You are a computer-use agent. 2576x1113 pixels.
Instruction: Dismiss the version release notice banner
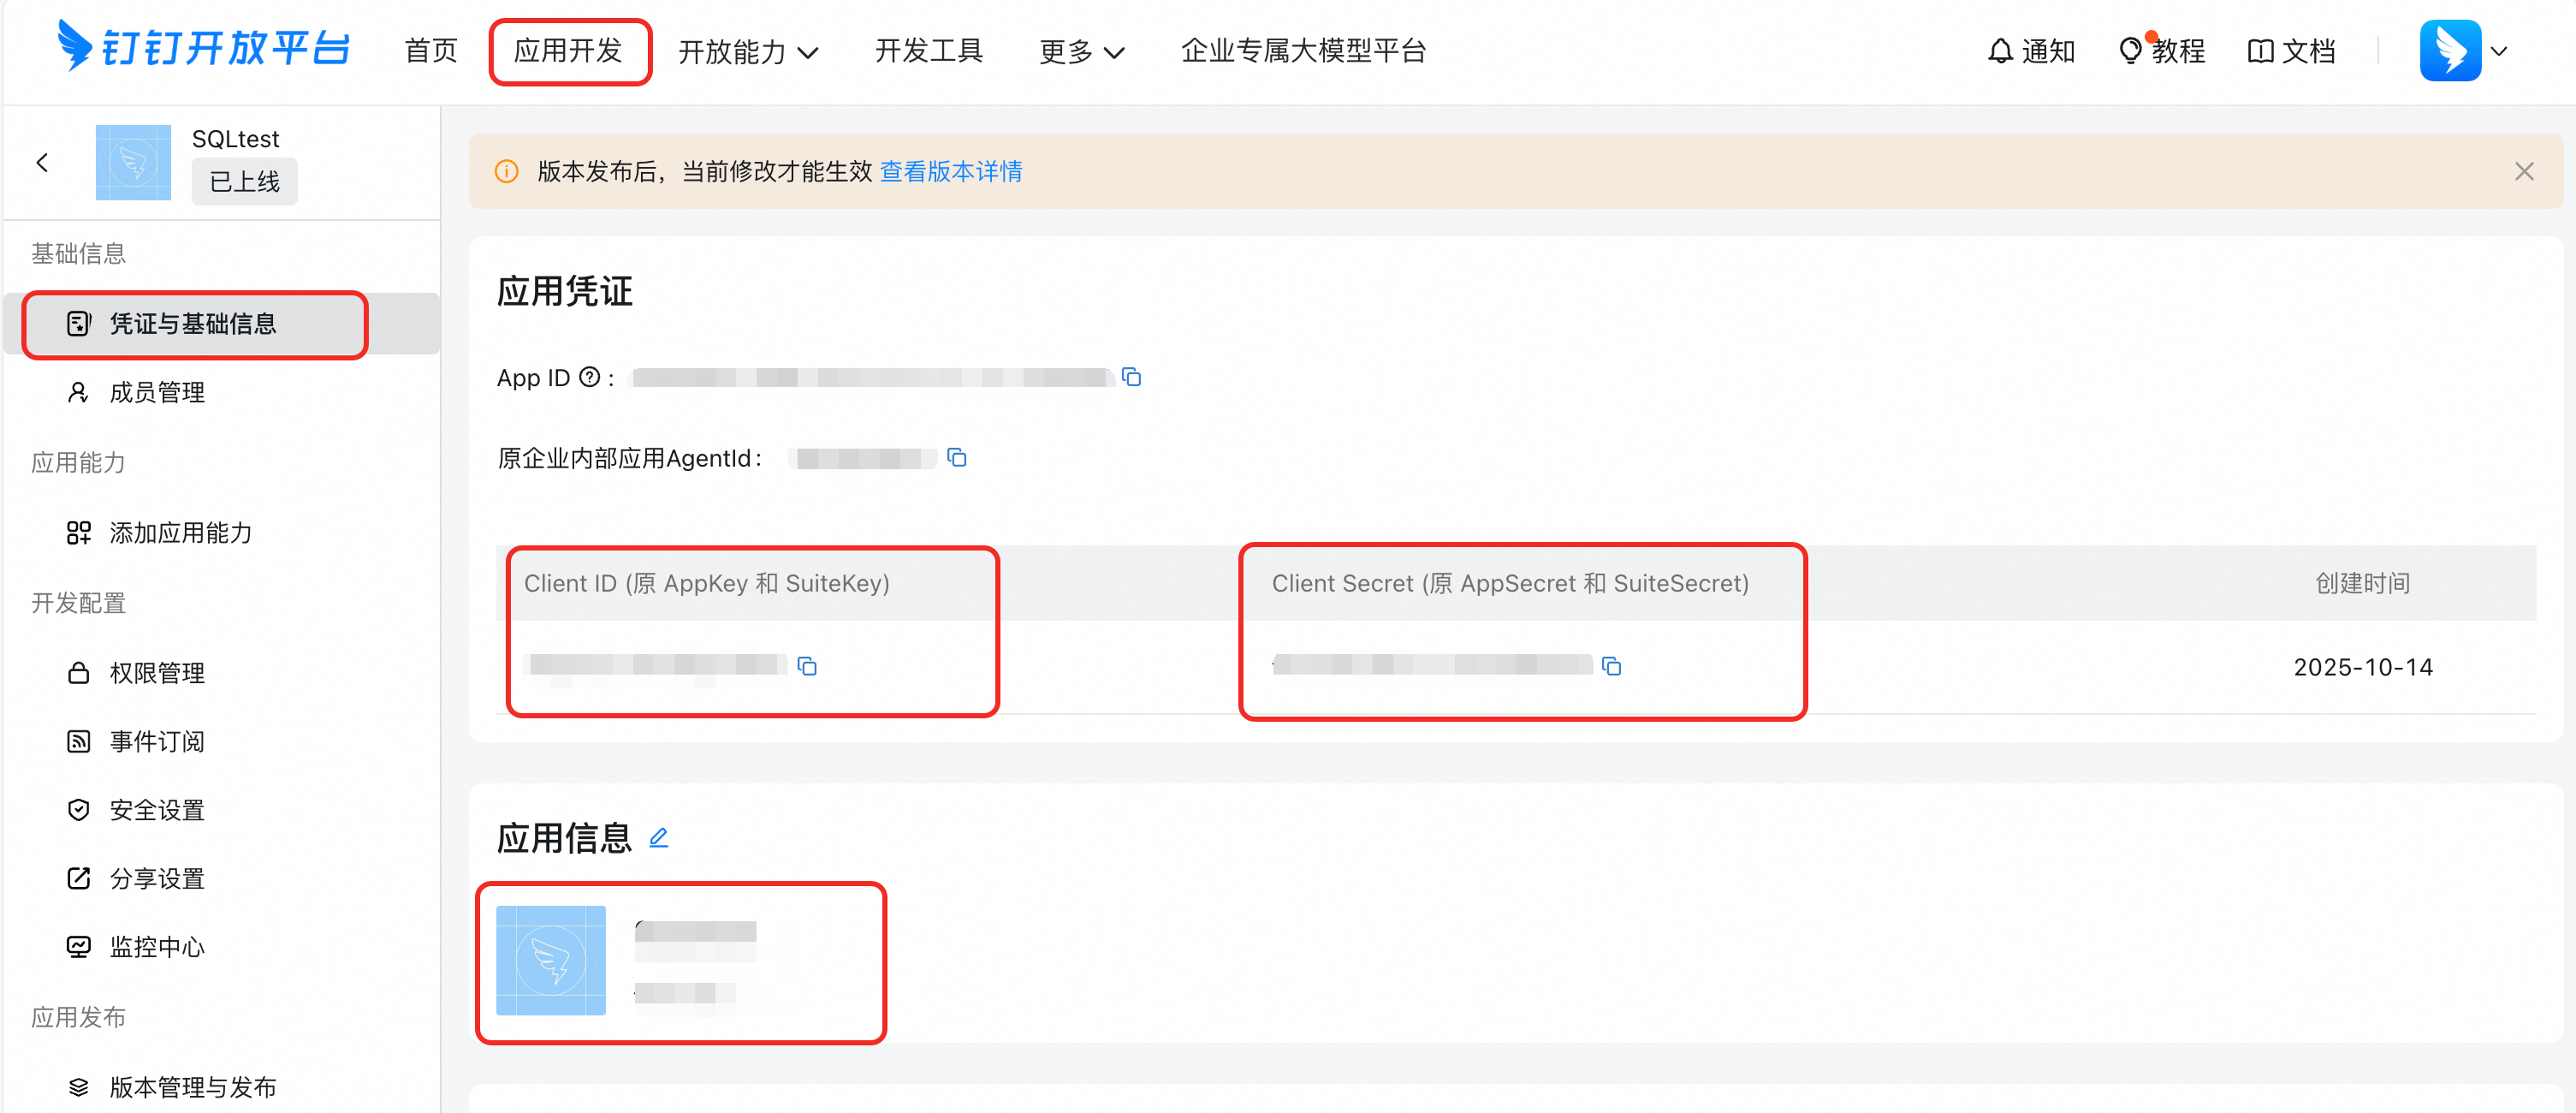pos(2524,171)
